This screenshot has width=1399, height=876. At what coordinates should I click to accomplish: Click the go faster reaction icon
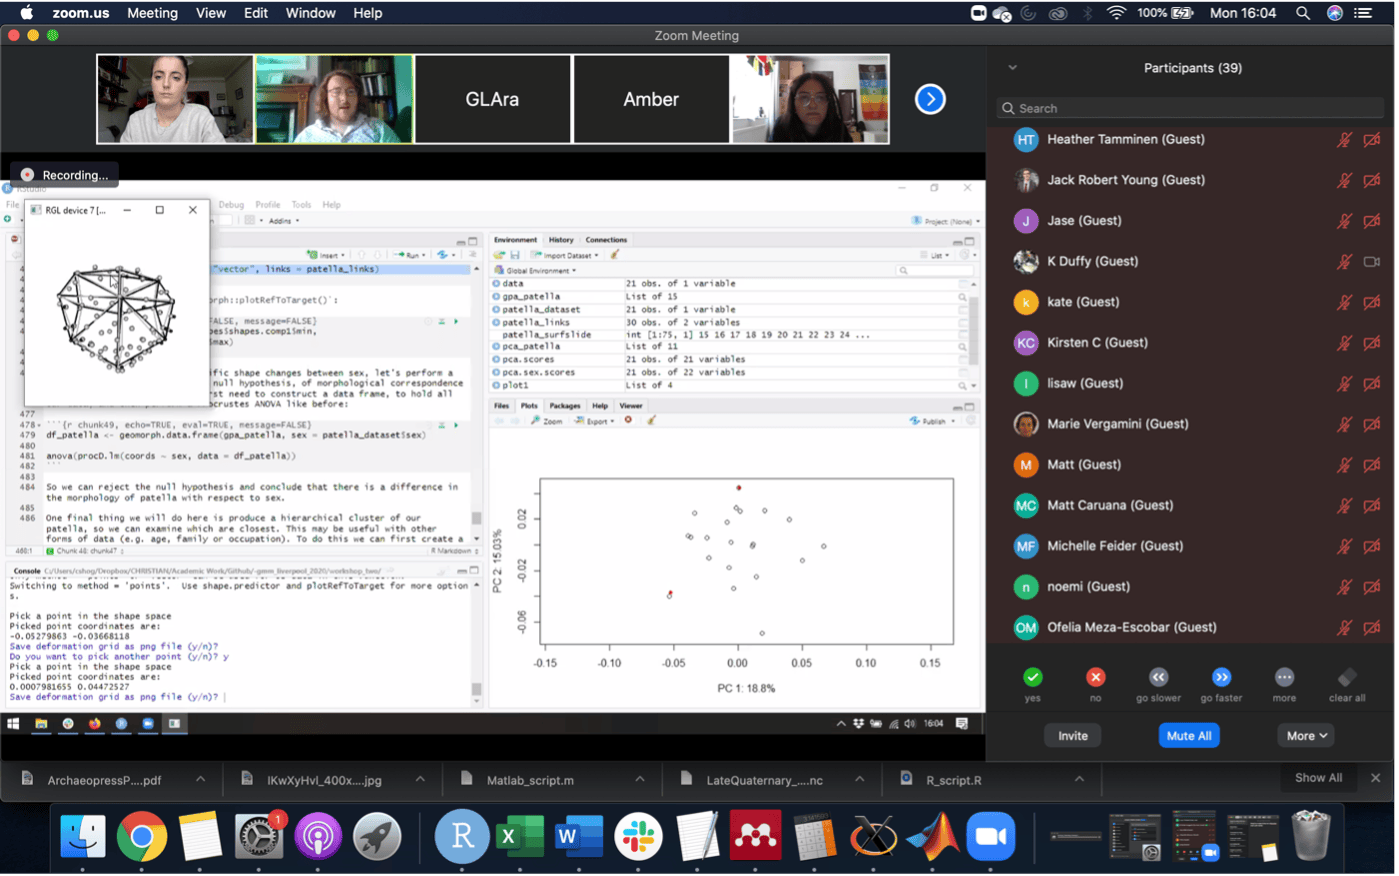(x=1221, y=677)
